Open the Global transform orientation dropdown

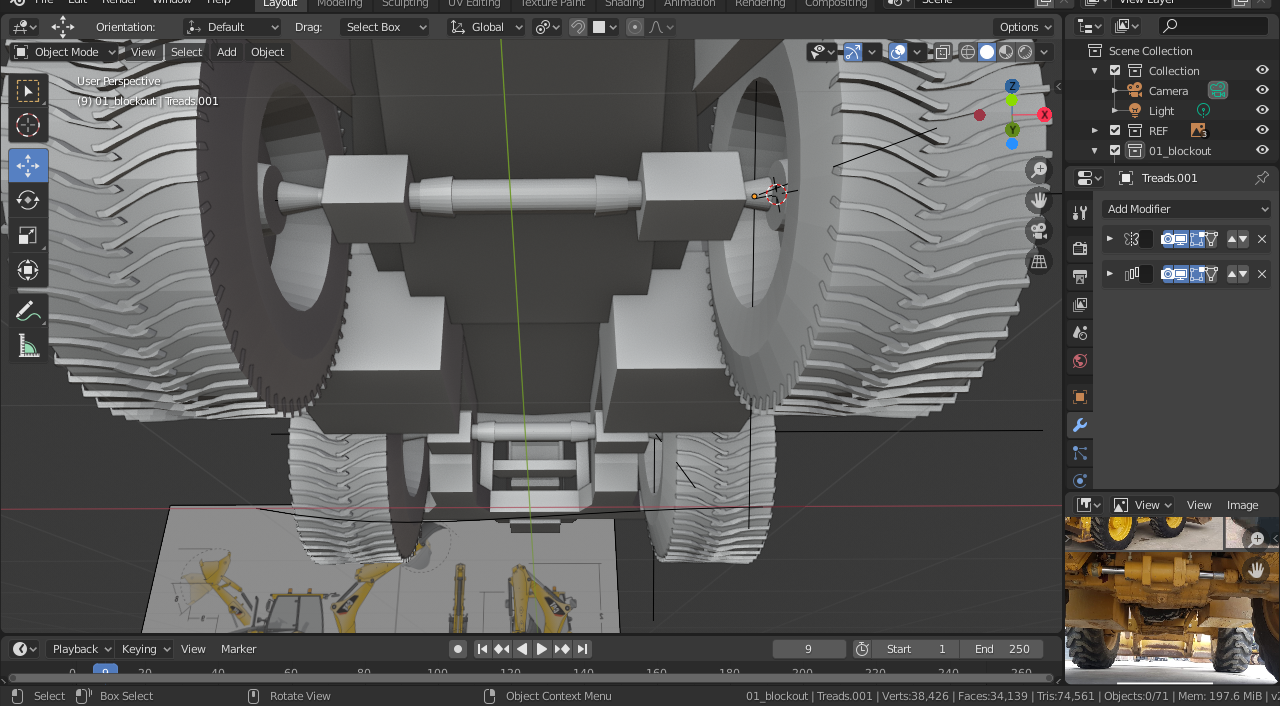pyautogui.click(x=486, y=27)
